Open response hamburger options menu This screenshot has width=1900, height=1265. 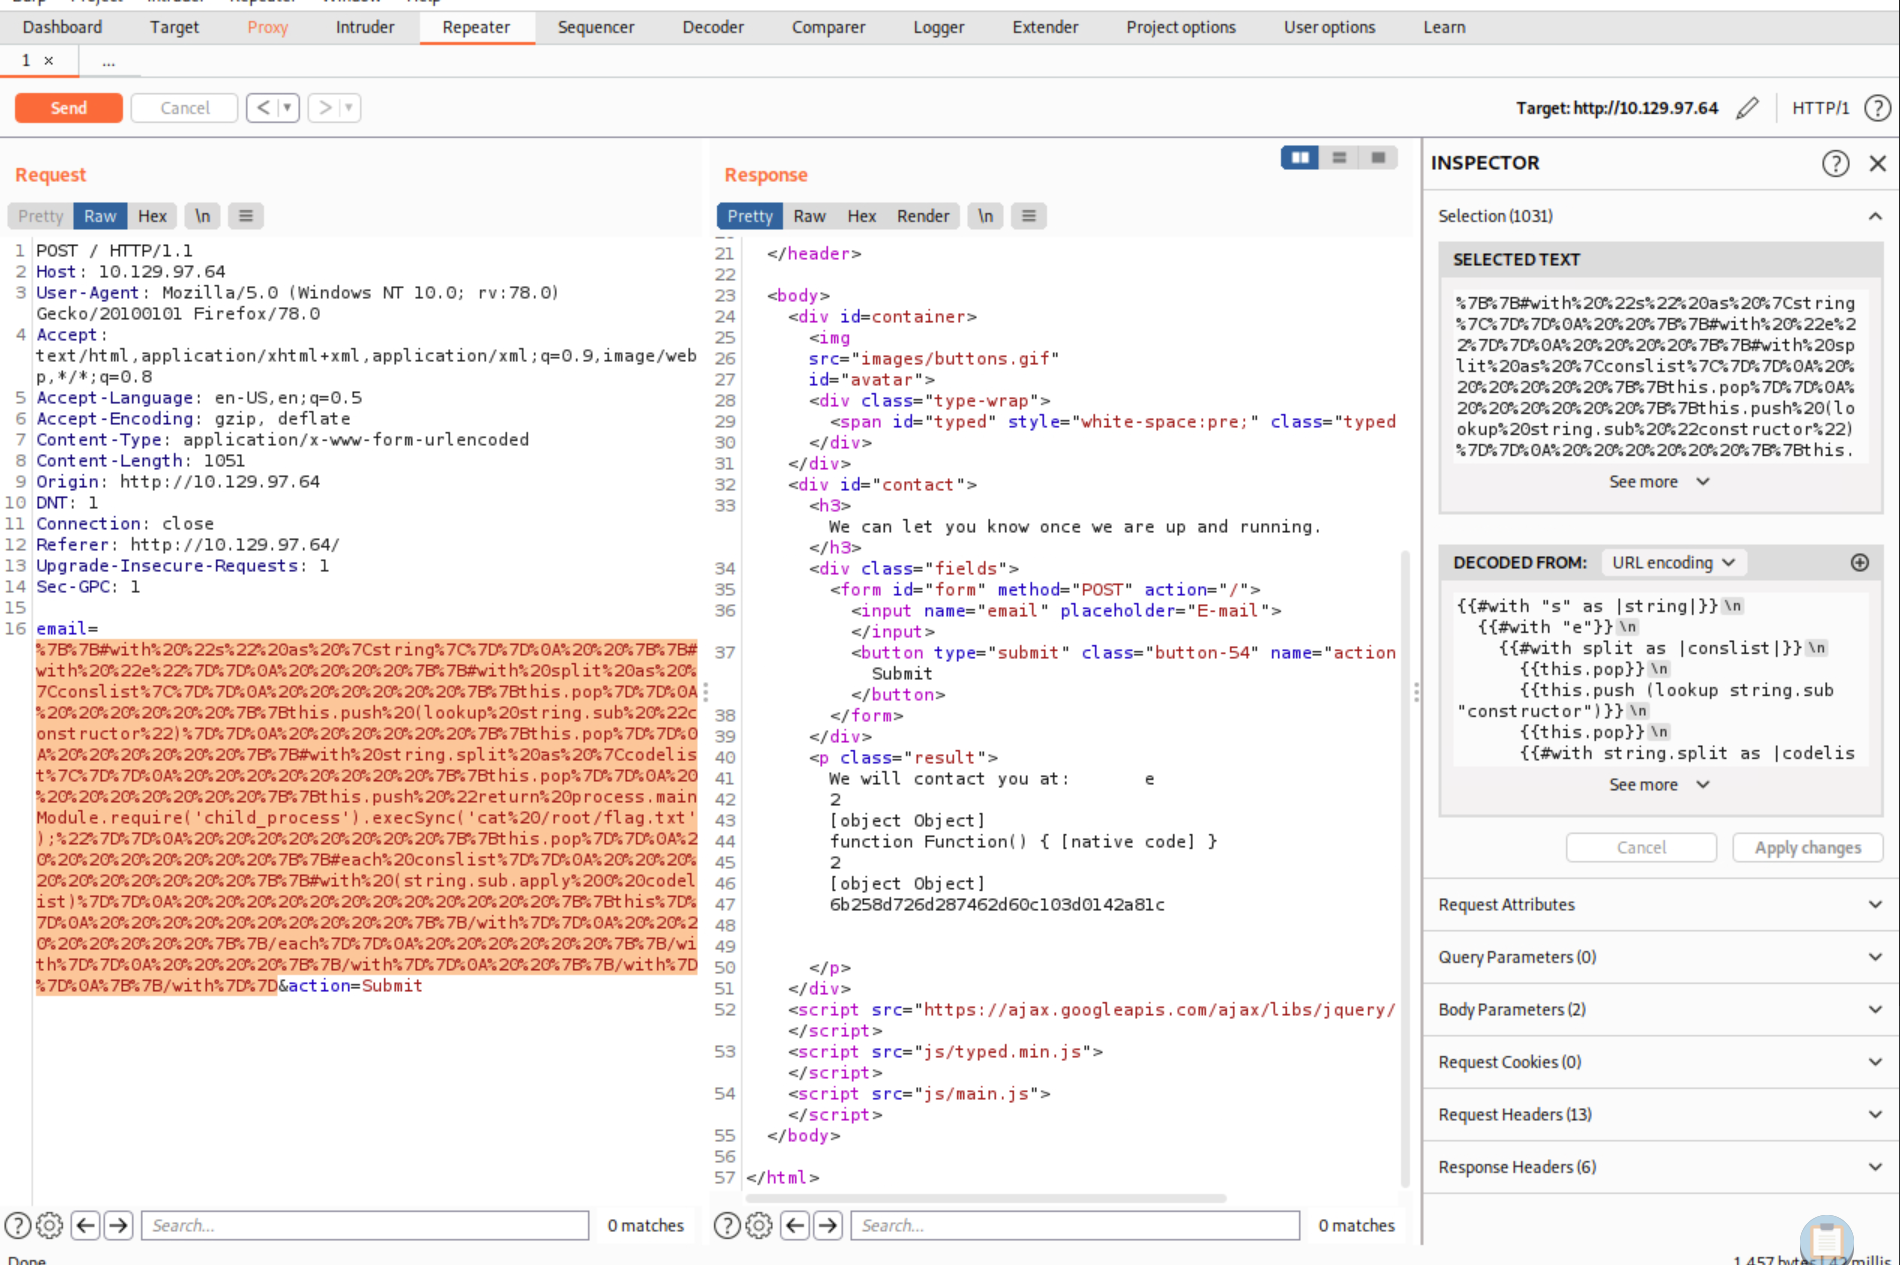click(1029, 216)
